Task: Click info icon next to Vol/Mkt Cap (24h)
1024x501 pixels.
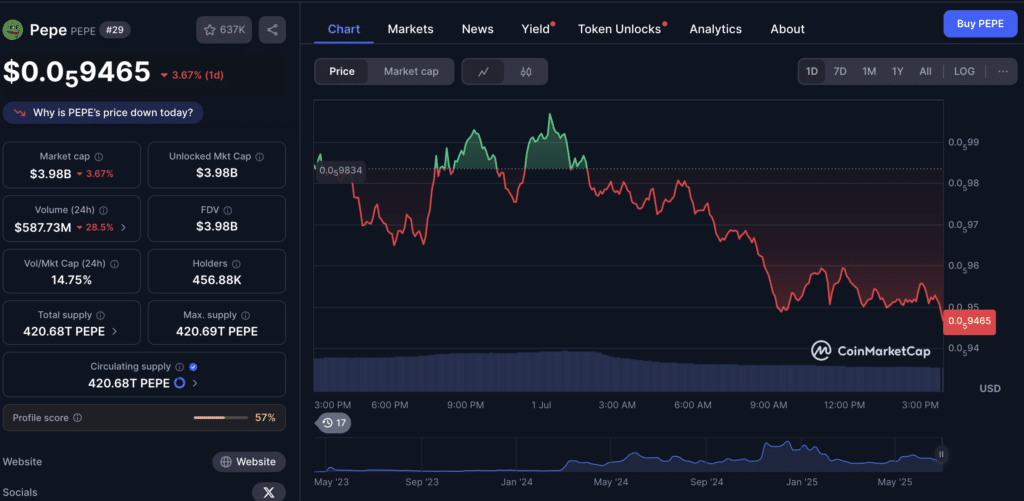Action: tap(115, 264)
